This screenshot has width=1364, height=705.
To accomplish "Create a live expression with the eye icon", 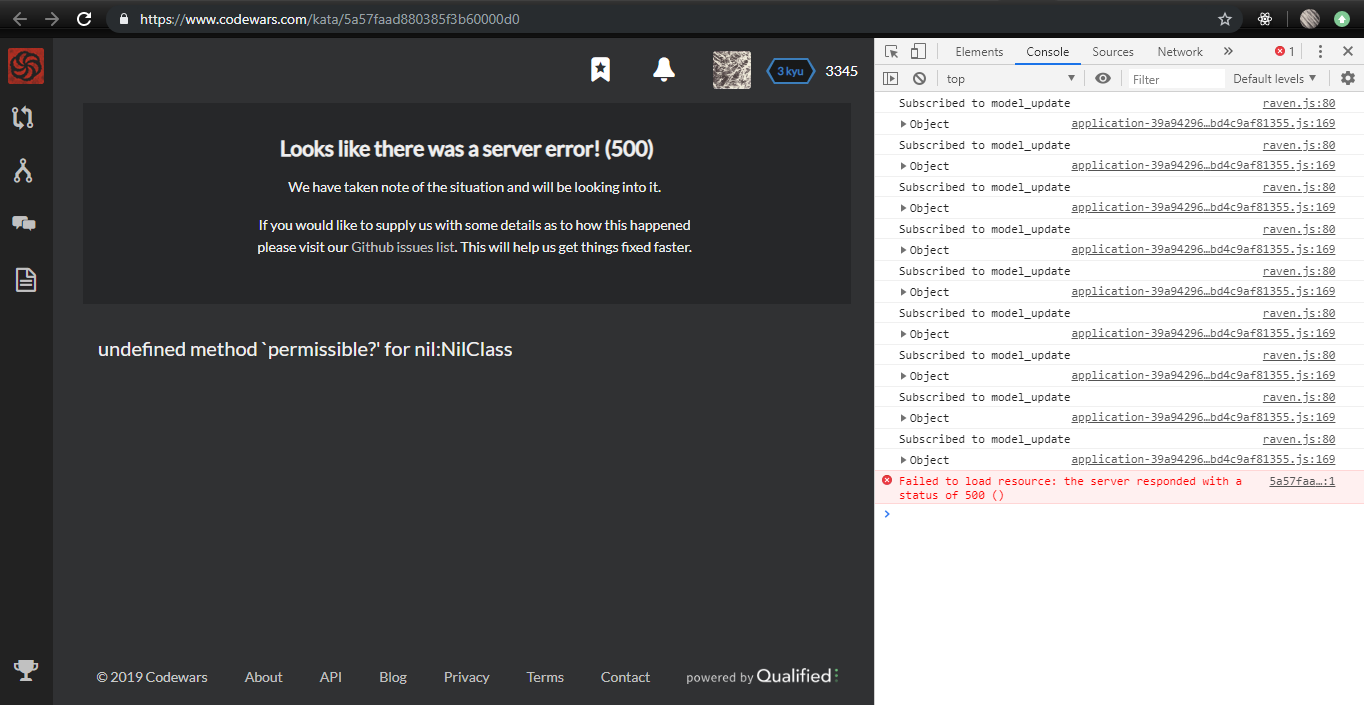I will pos(1103,78).
